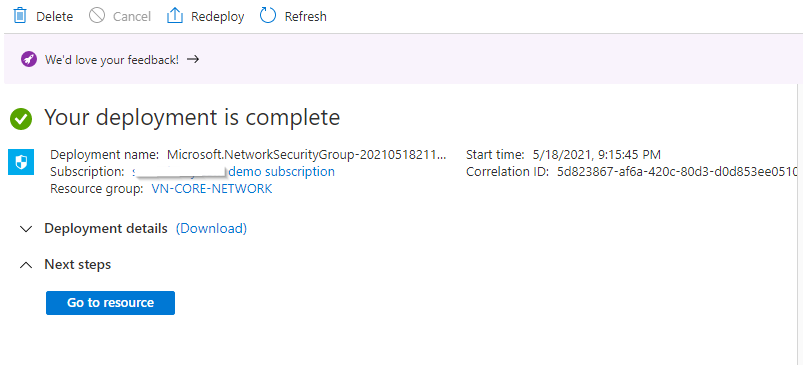The image size is (803, 365).
Task: Open the VN-CORE-NETWORK resource group link
Action: 212,189
